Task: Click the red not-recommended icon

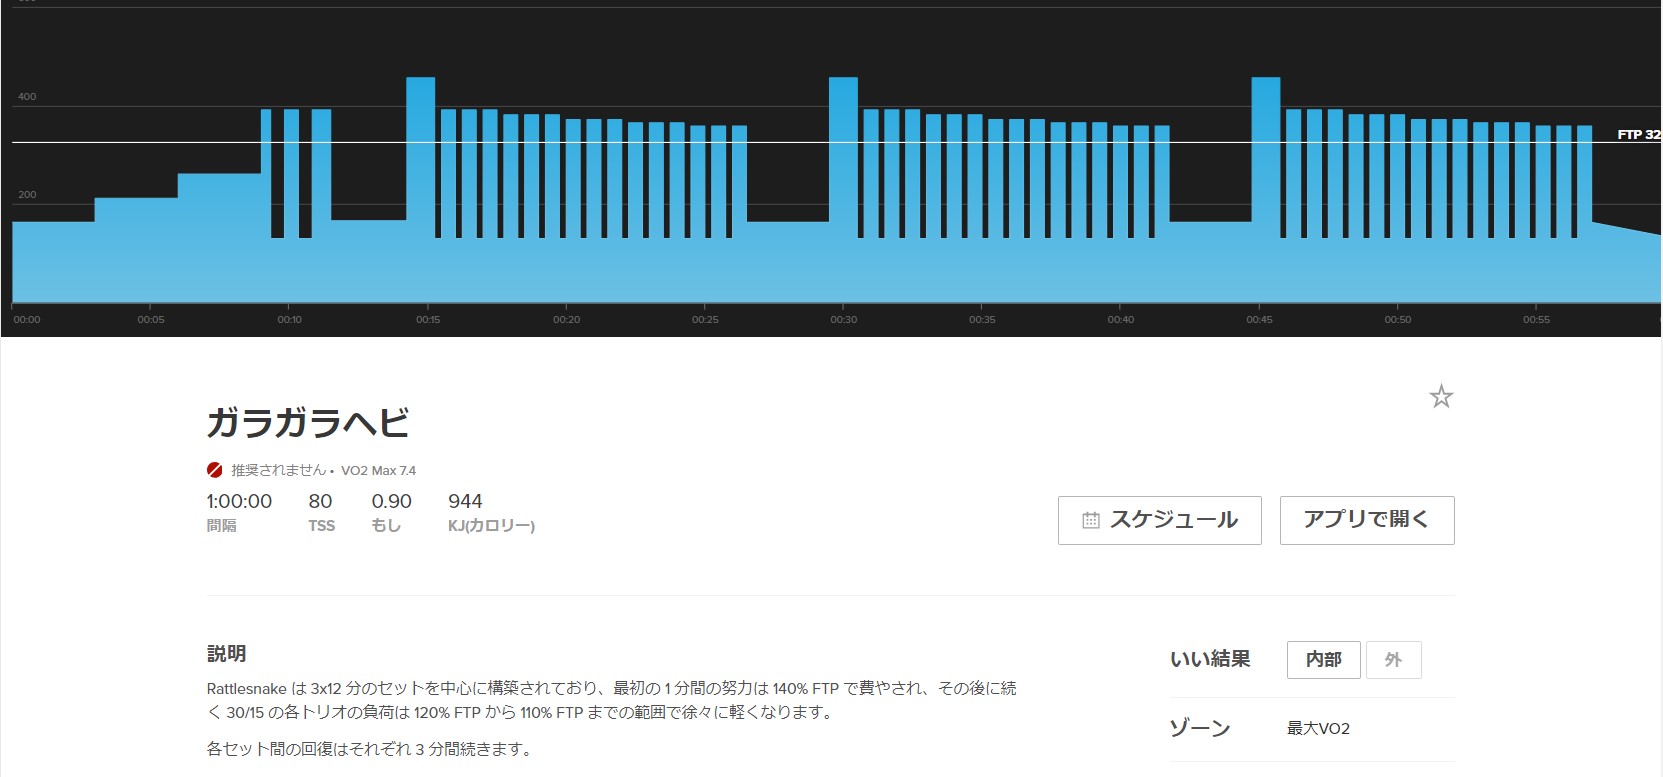Action: point(214,470)
